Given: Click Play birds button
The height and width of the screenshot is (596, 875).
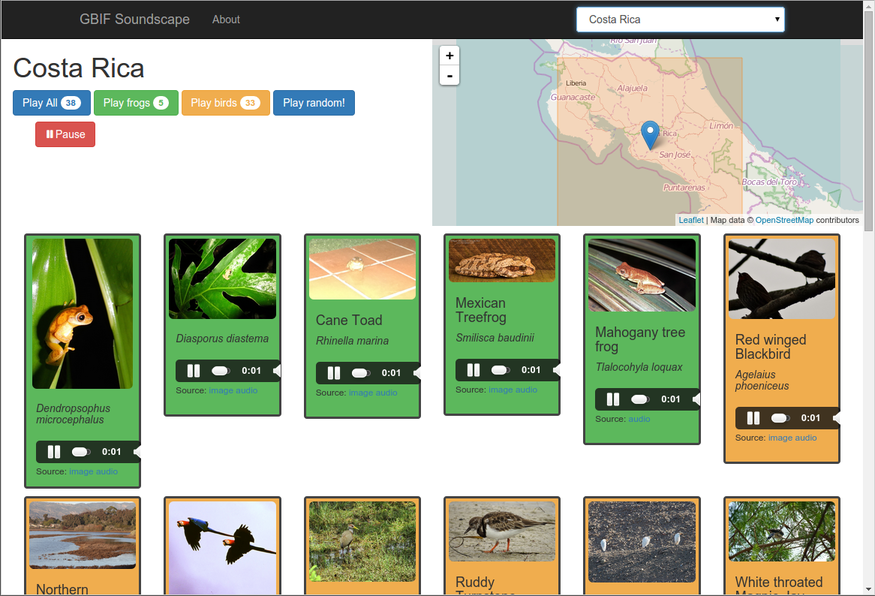Looking at the screenshot, I should point(225,103).
